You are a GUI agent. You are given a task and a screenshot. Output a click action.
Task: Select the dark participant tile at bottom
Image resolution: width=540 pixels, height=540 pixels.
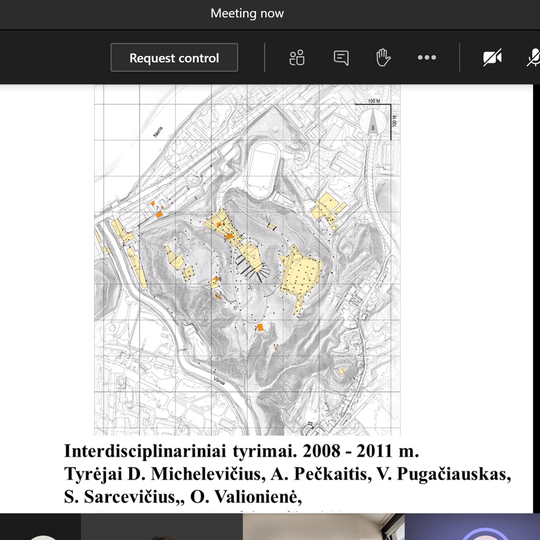click(x=162, y=527)
